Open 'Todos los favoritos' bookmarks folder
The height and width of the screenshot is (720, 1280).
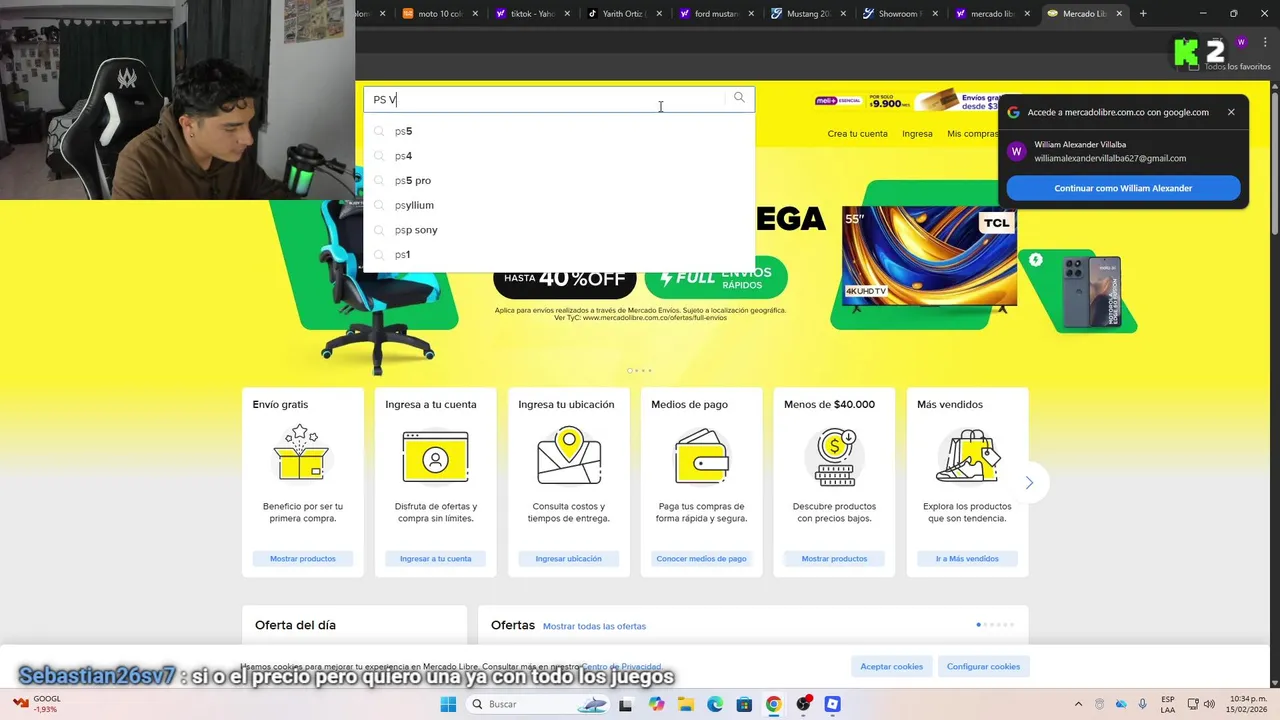1230,67
